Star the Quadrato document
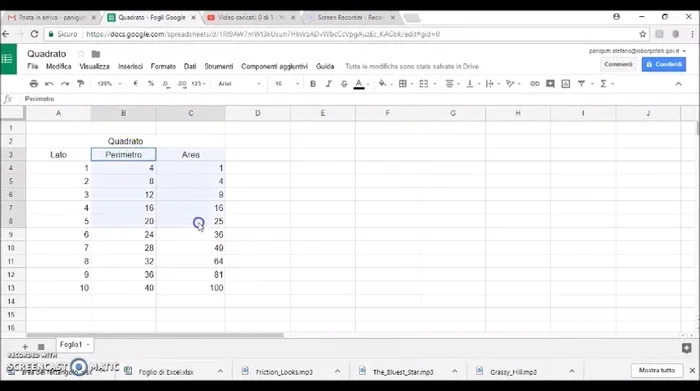The width and height of the screenshot is (700, 391). point(81,54)
